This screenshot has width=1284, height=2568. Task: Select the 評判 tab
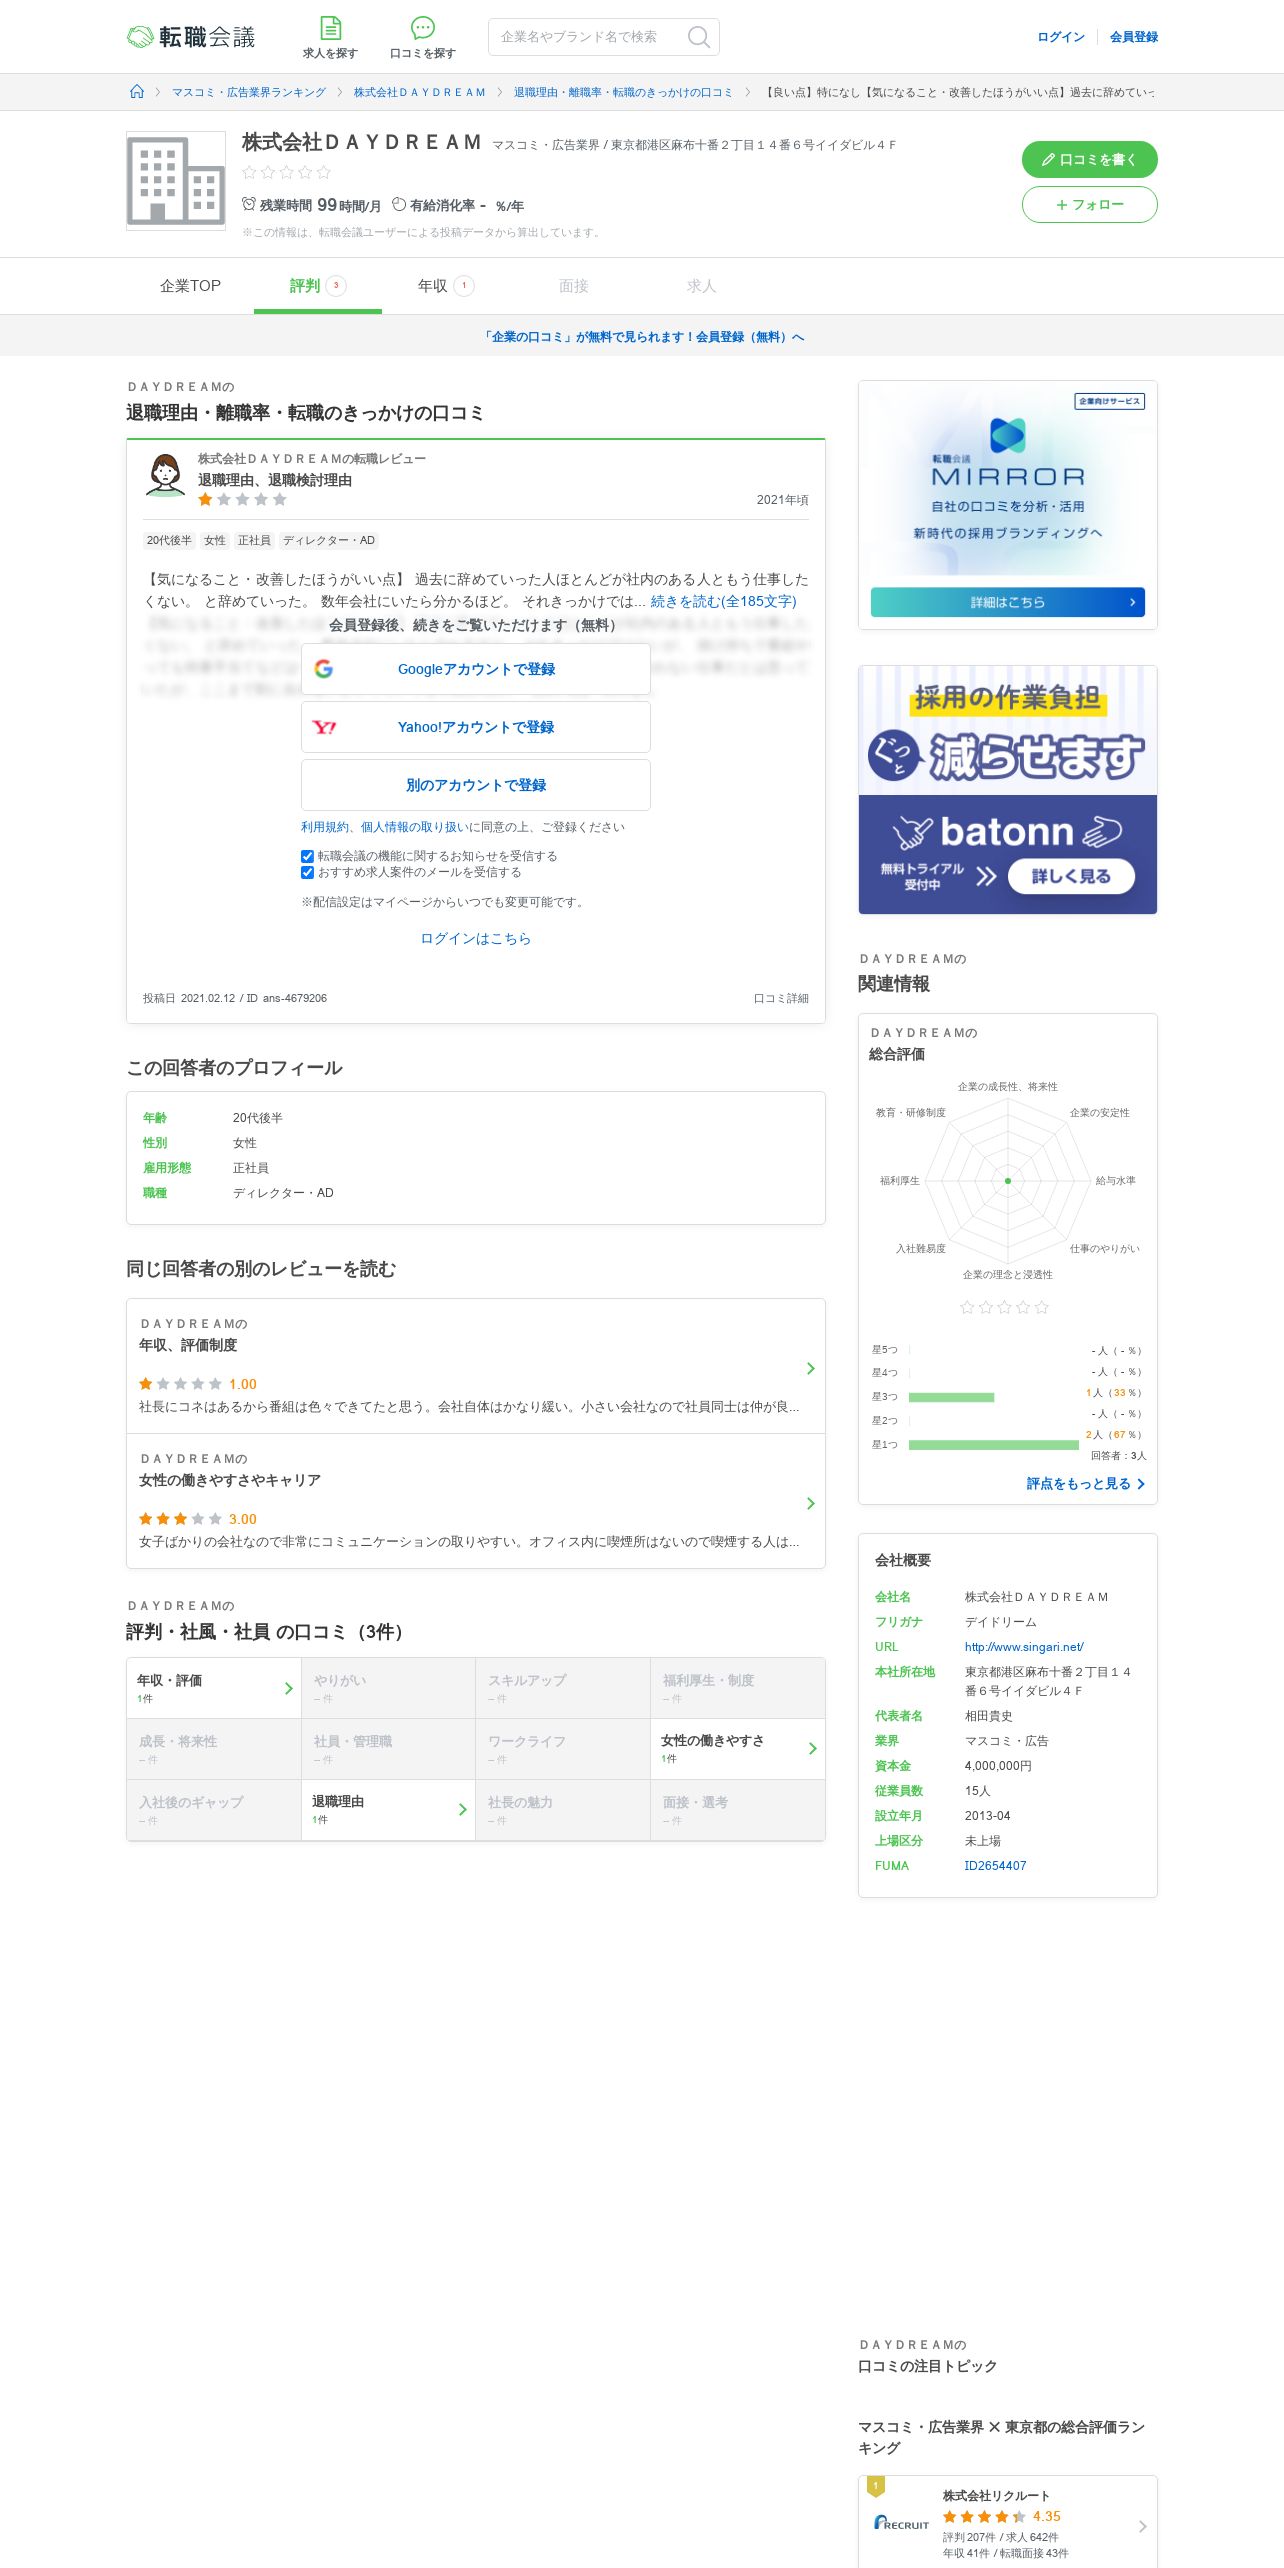[318, 286]
